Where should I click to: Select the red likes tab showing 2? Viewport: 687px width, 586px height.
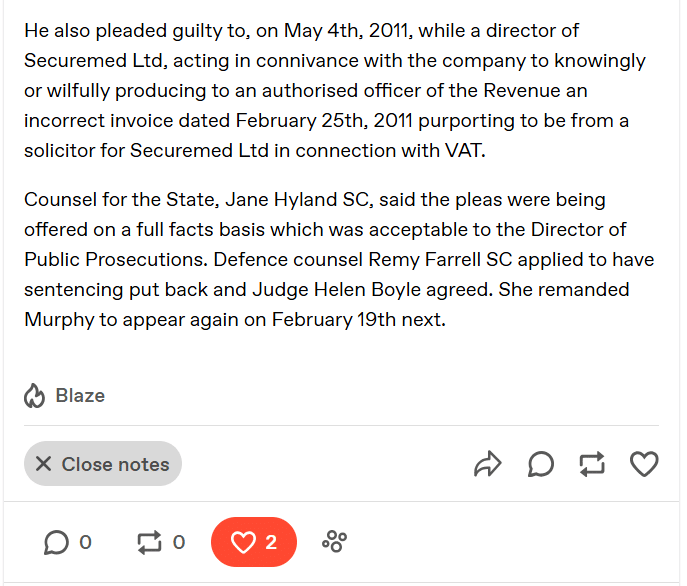tap(254, 542)
